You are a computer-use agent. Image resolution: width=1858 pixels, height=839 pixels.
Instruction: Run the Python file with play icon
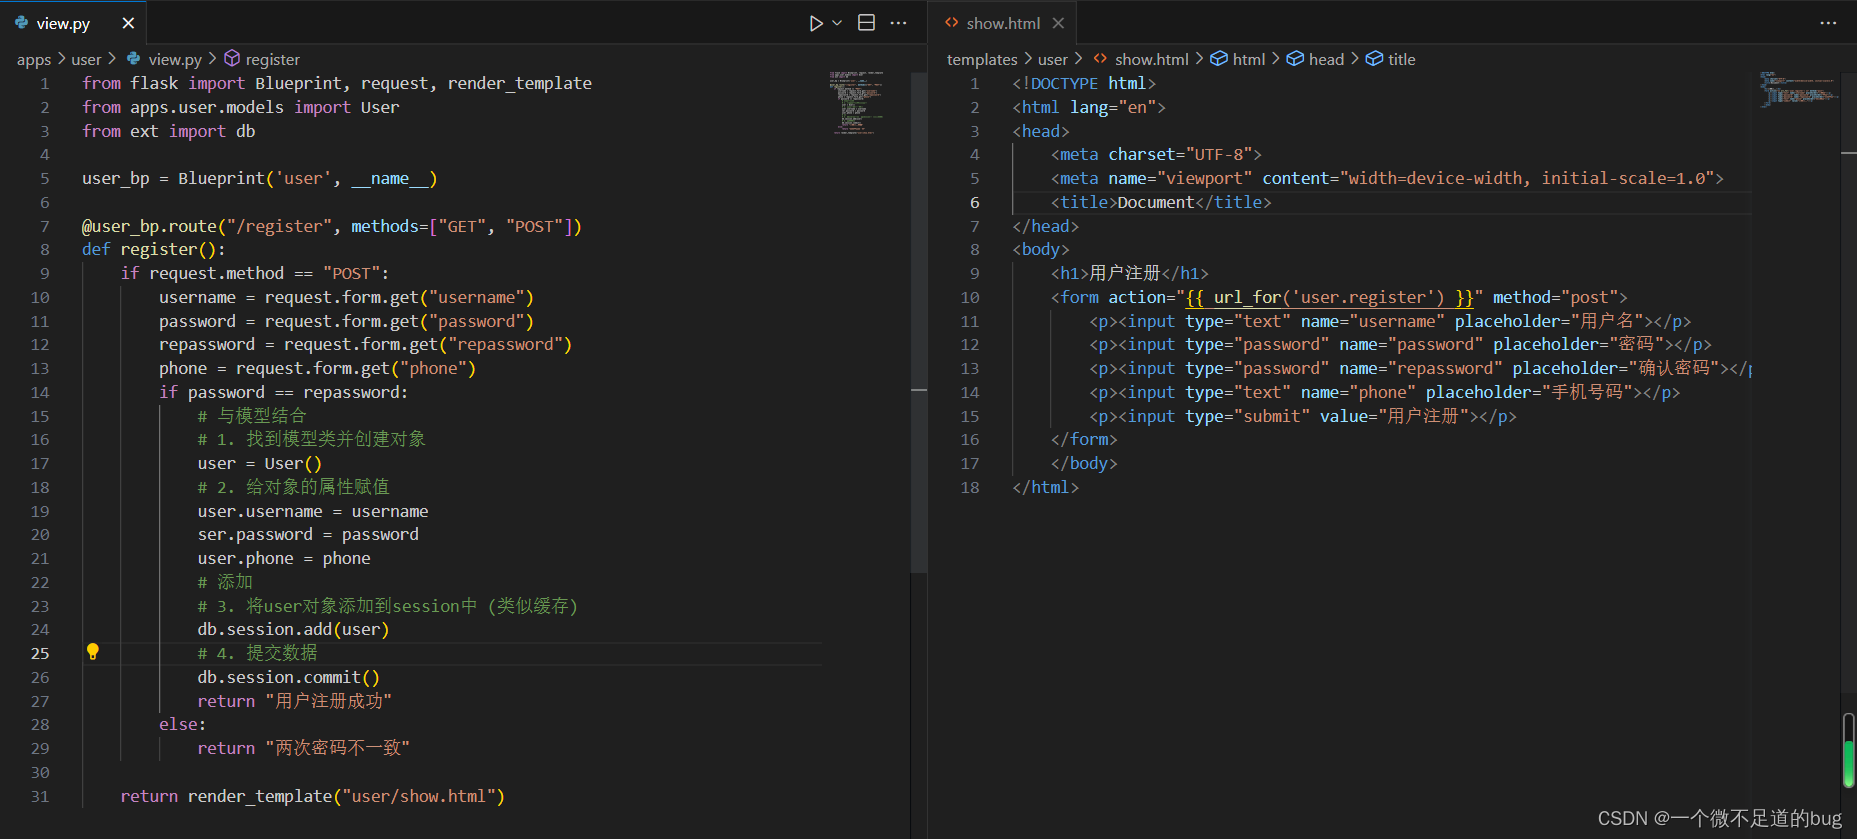pos(816,23)
